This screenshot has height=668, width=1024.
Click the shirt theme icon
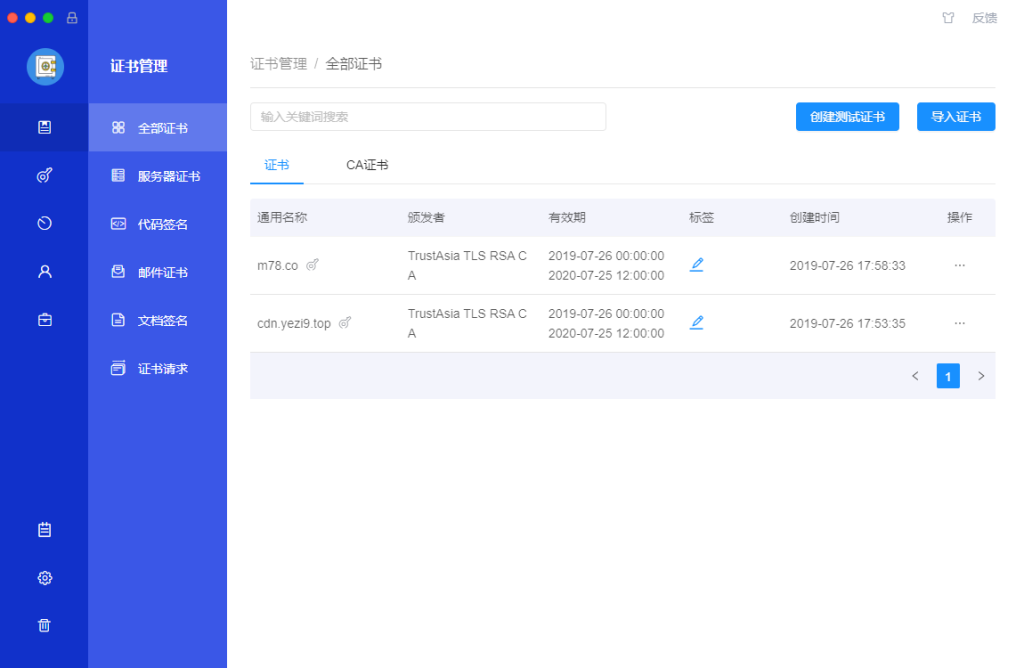[948, 18]
